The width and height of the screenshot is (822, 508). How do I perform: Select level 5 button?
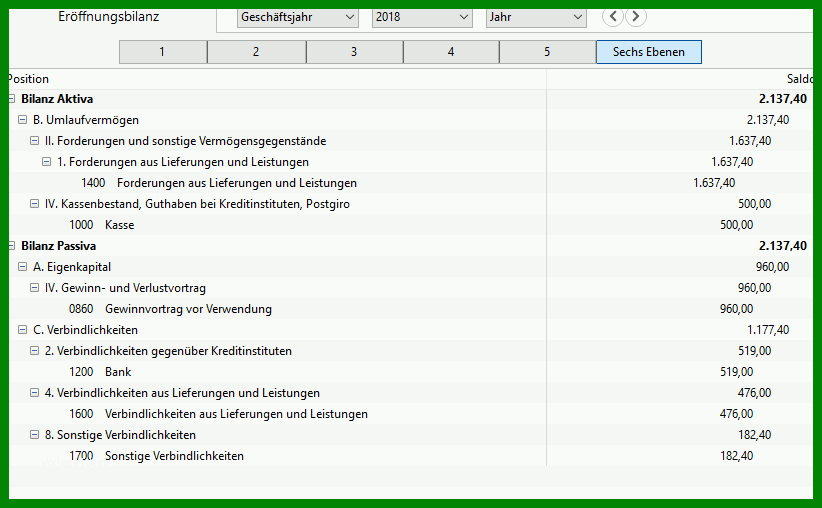pyautogui.click(x=547, y=52)
